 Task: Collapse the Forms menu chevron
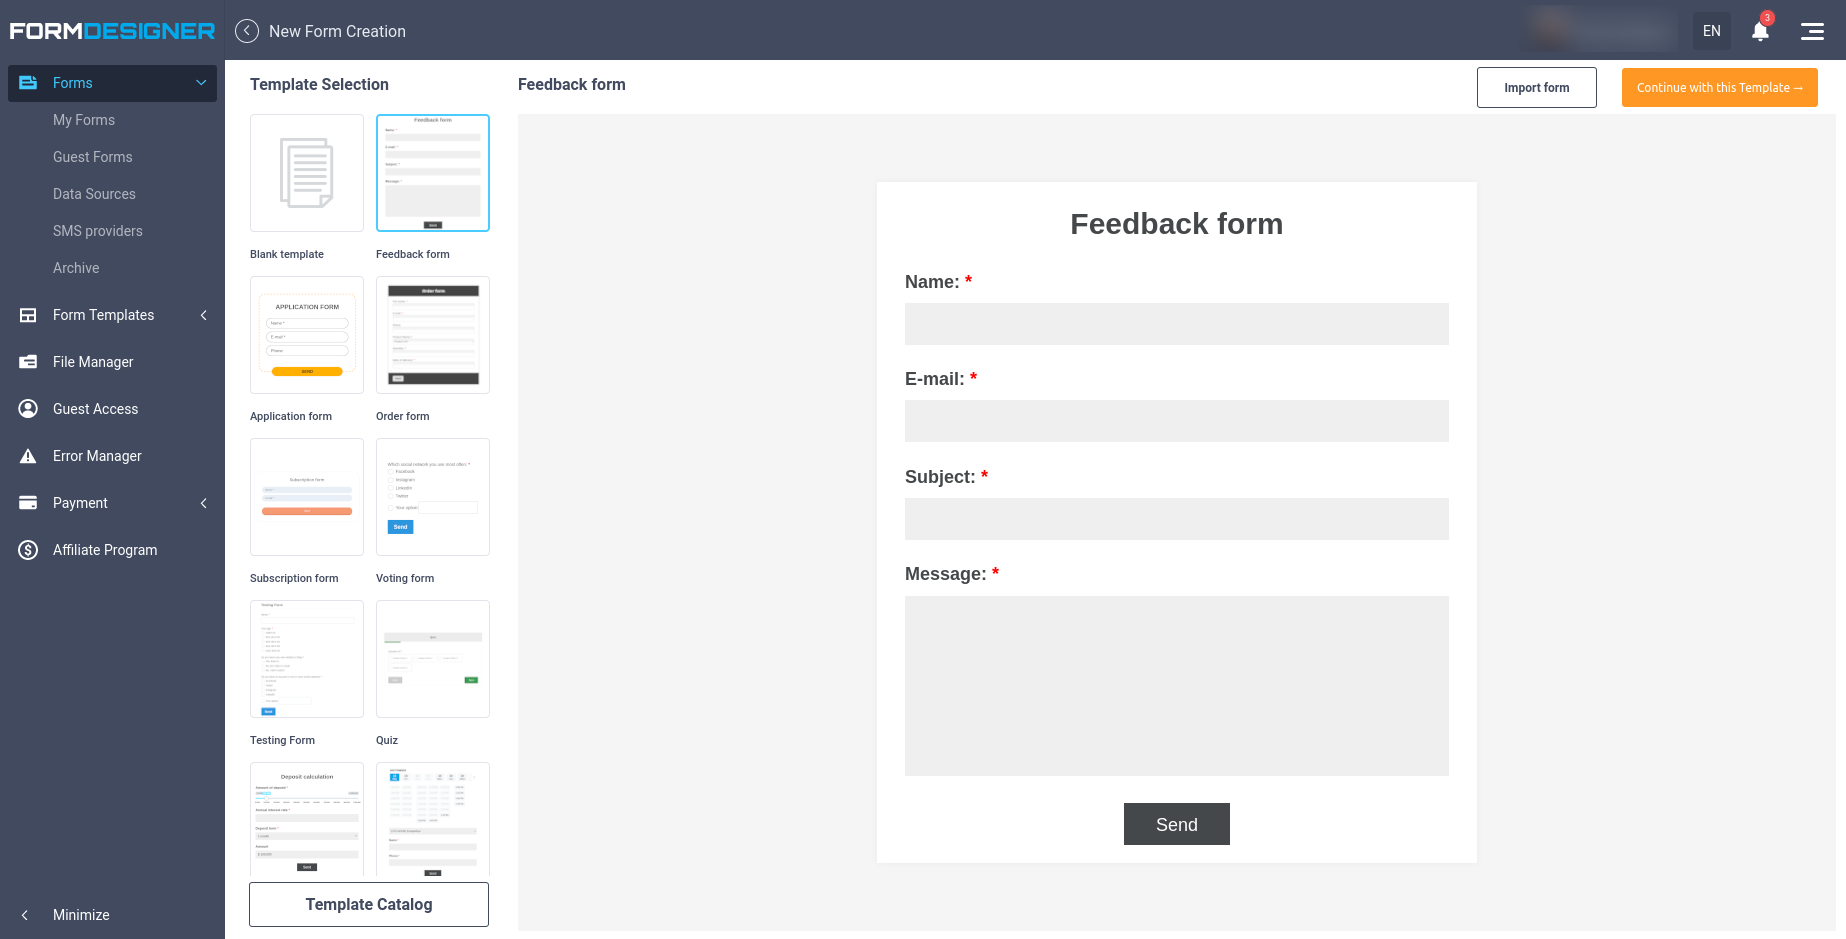(x=201, y=83)
